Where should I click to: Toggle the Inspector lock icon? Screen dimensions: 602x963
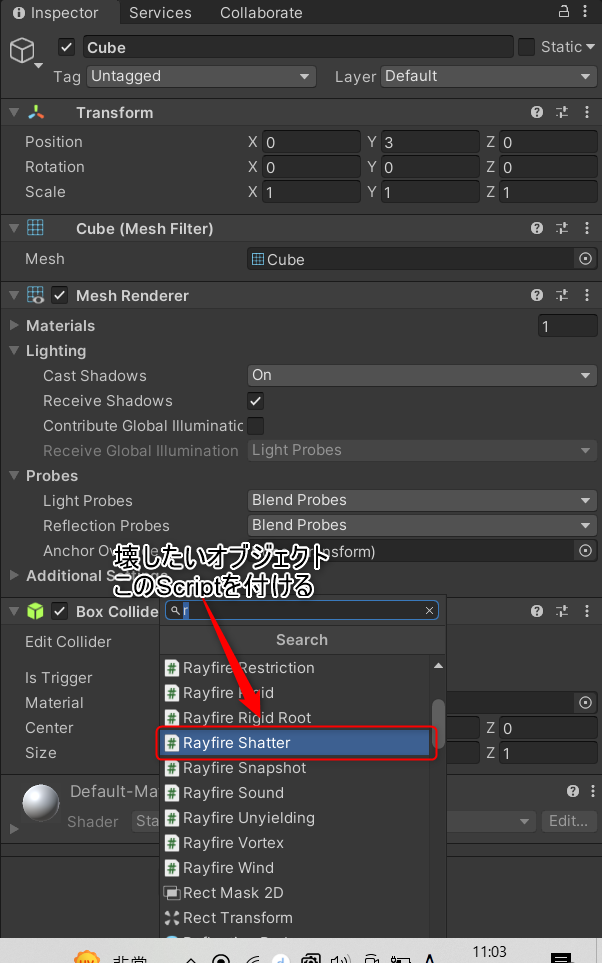pyautogui.click(x=563, y=11)
